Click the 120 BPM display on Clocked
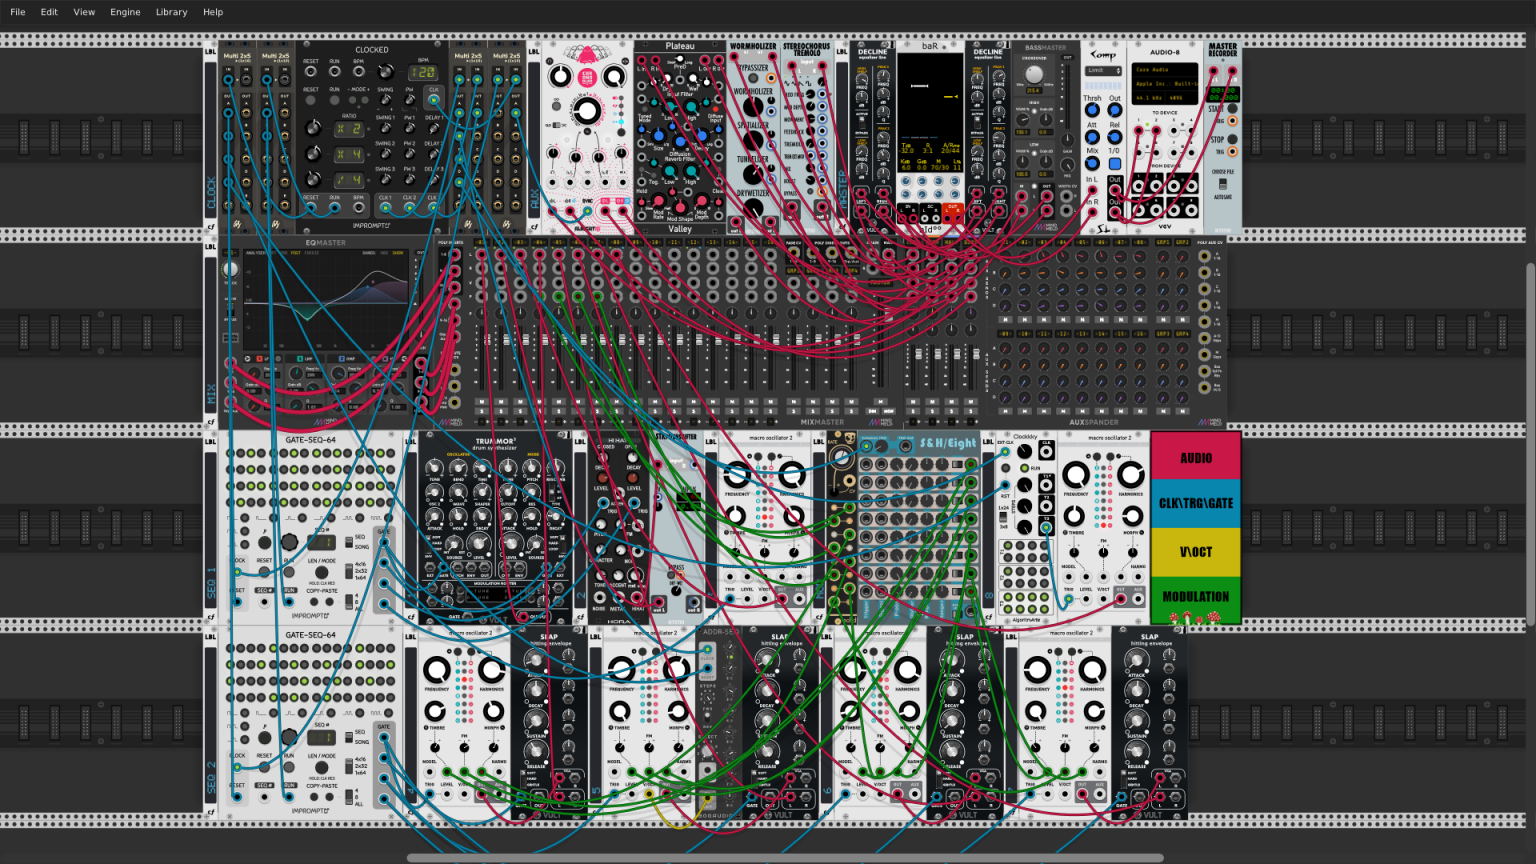The width and height of the screenshot is (1536, 864). pyautogui.click(x=423, y=73)
